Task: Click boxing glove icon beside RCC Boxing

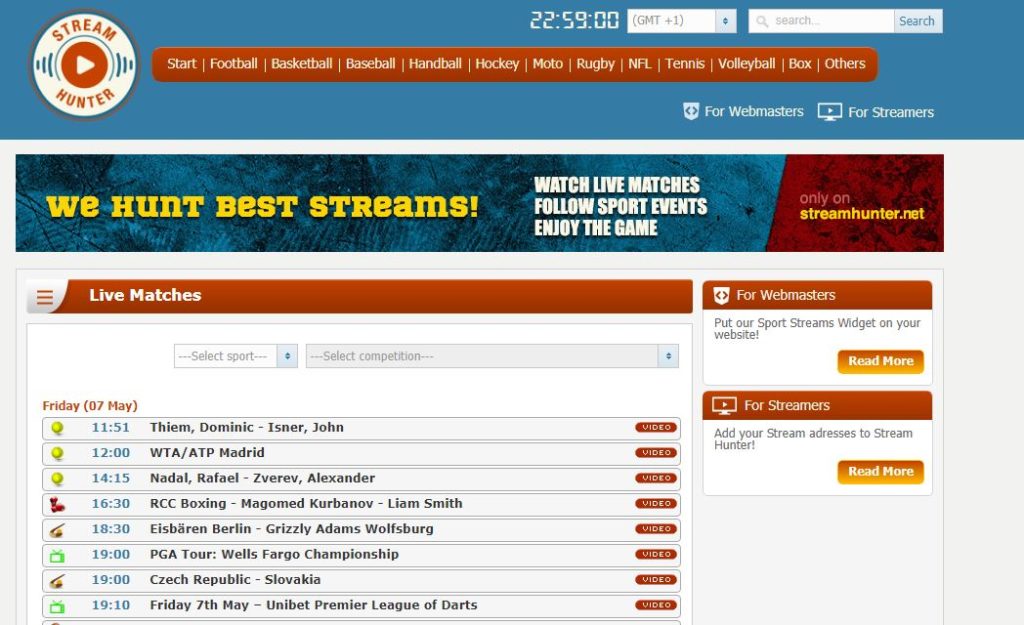Action: tap(57, 504)
